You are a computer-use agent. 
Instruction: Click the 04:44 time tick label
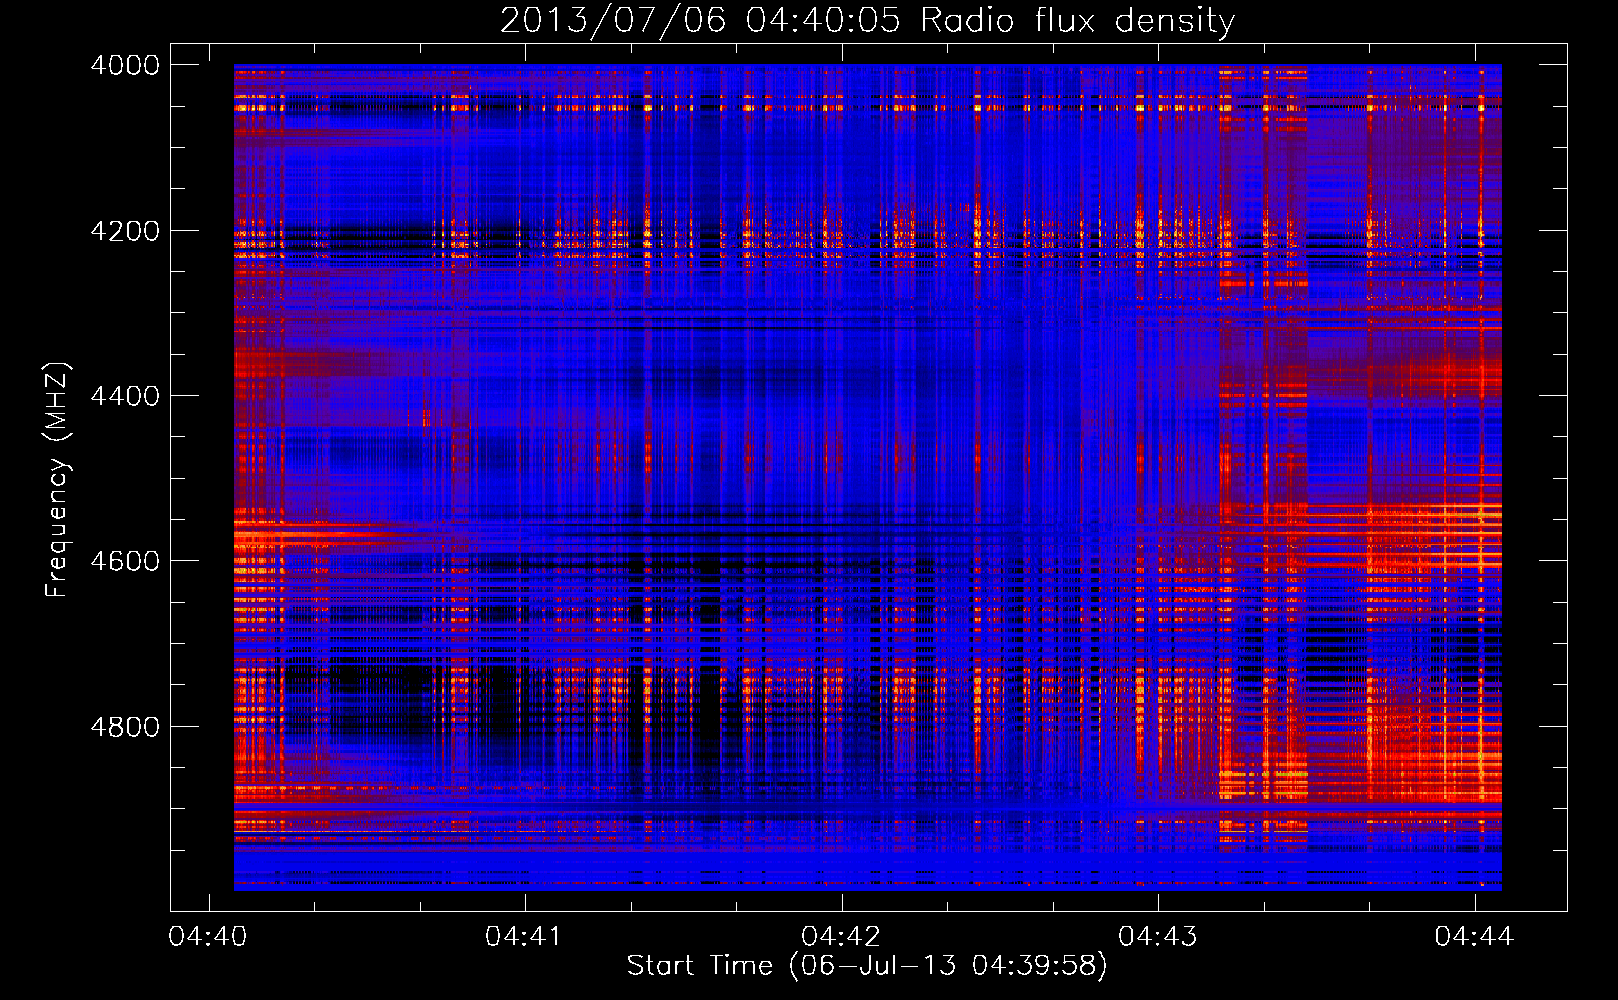click(1474, 936)
